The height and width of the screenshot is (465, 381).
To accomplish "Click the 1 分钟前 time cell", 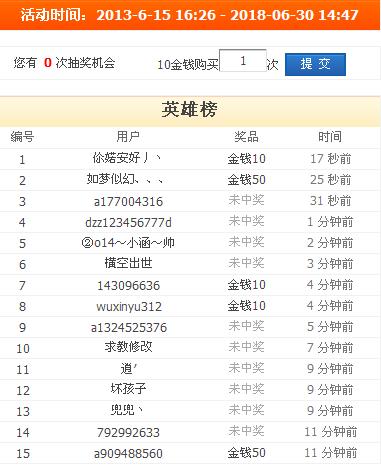I will coord(330,222).
